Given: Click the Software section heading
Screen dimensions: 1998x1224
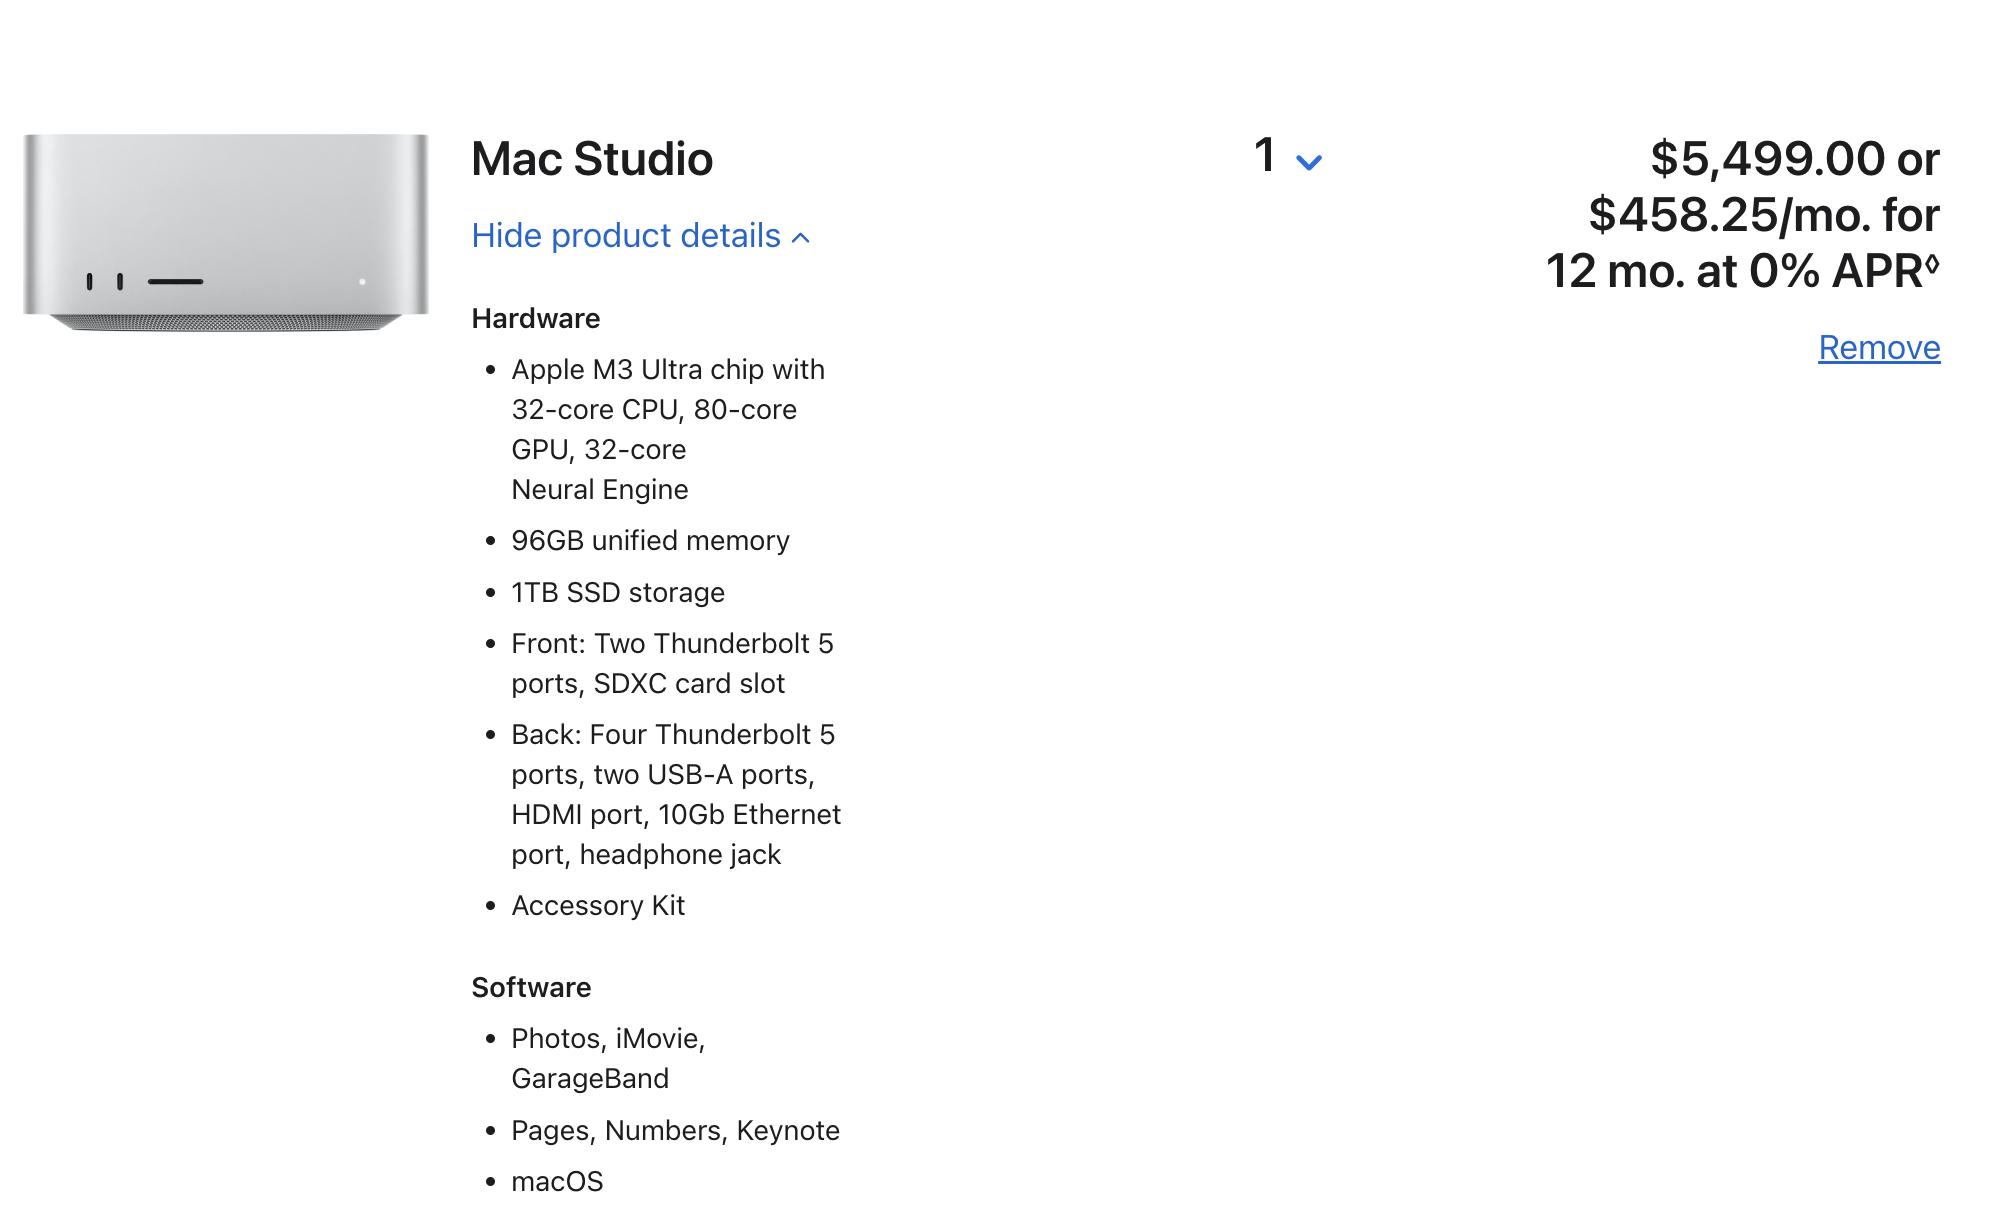Looking at the screenshot, I should coord(531,988).
